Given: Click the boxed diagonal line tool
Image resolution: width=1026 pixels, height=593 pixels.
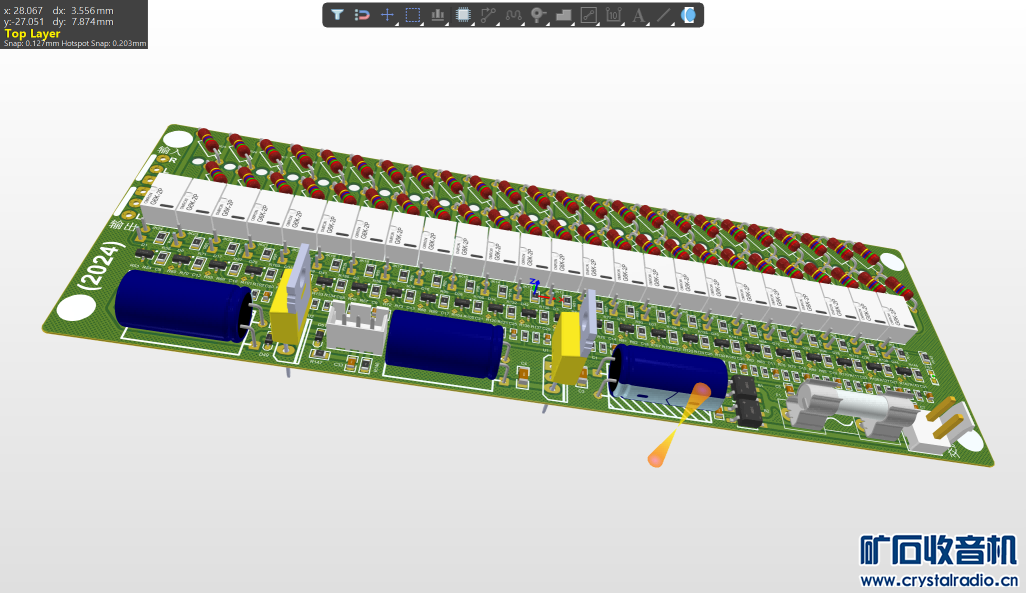Looking at the screenshot, I should coord(589,15).
